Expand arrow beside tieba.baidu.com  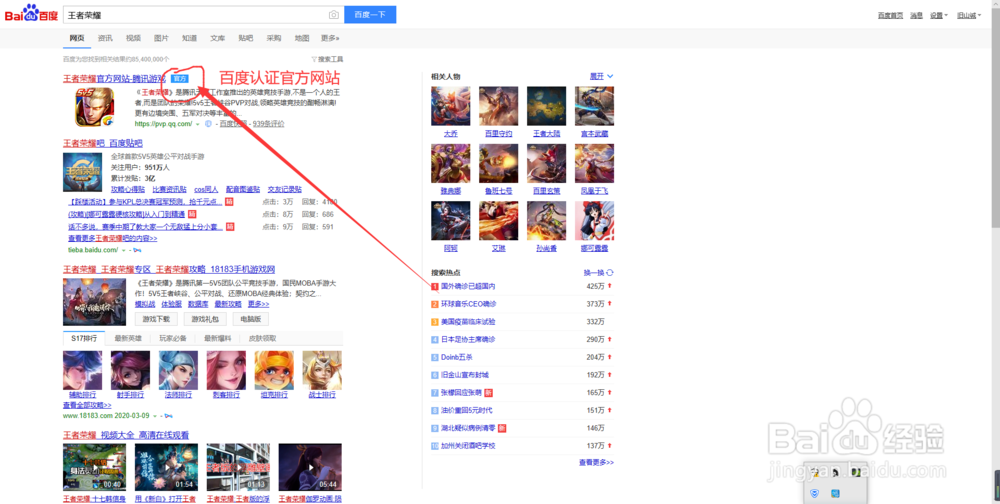[124, 251]
